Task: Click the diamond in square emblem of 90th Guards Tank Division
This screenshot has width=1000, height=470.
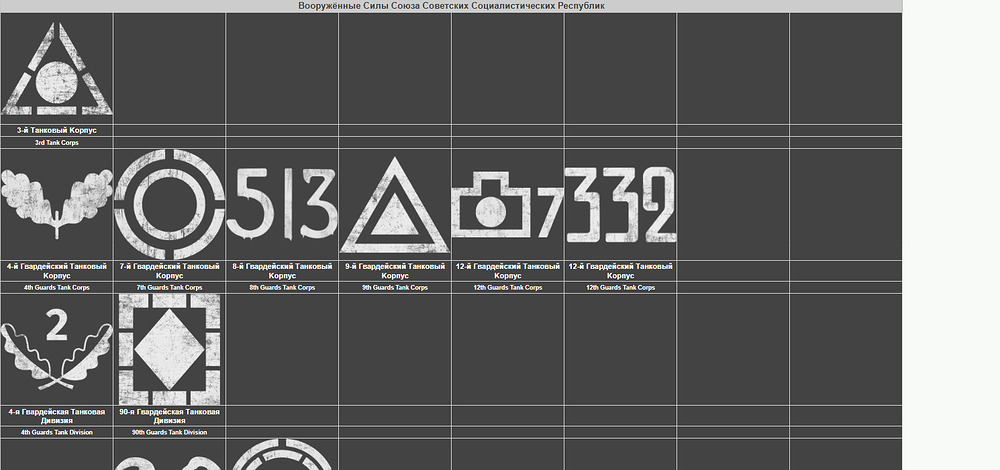Action: tap(170, 349)
